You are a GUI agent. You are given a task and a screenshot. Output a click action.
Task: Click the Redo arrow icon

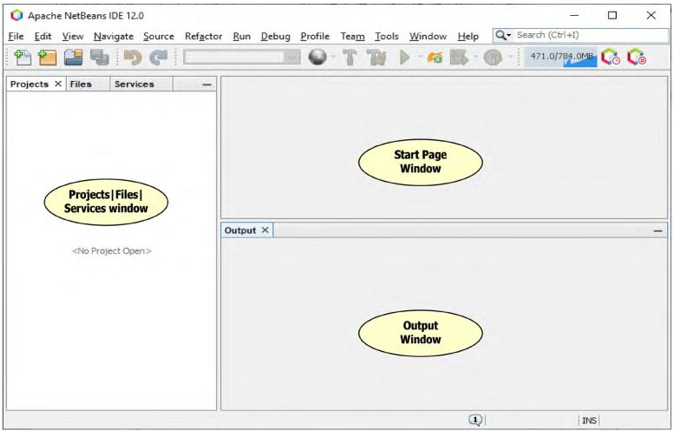coord(158,57)
